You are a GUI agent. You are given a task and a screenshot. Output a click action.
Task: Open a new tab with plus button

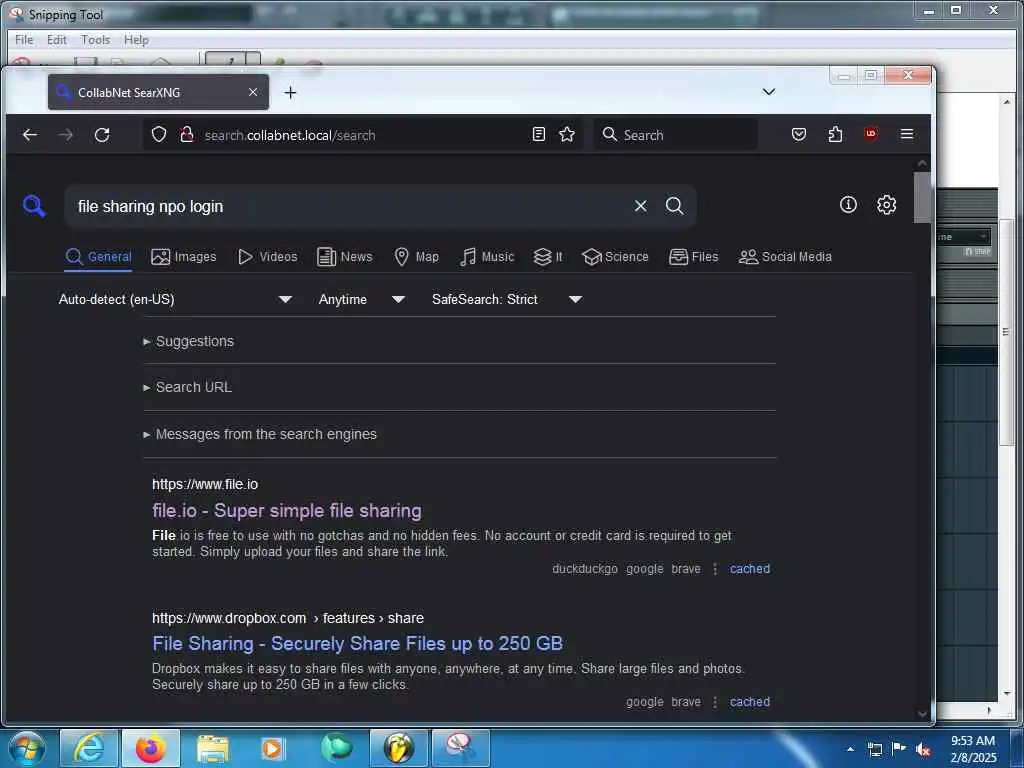[291, 93]
